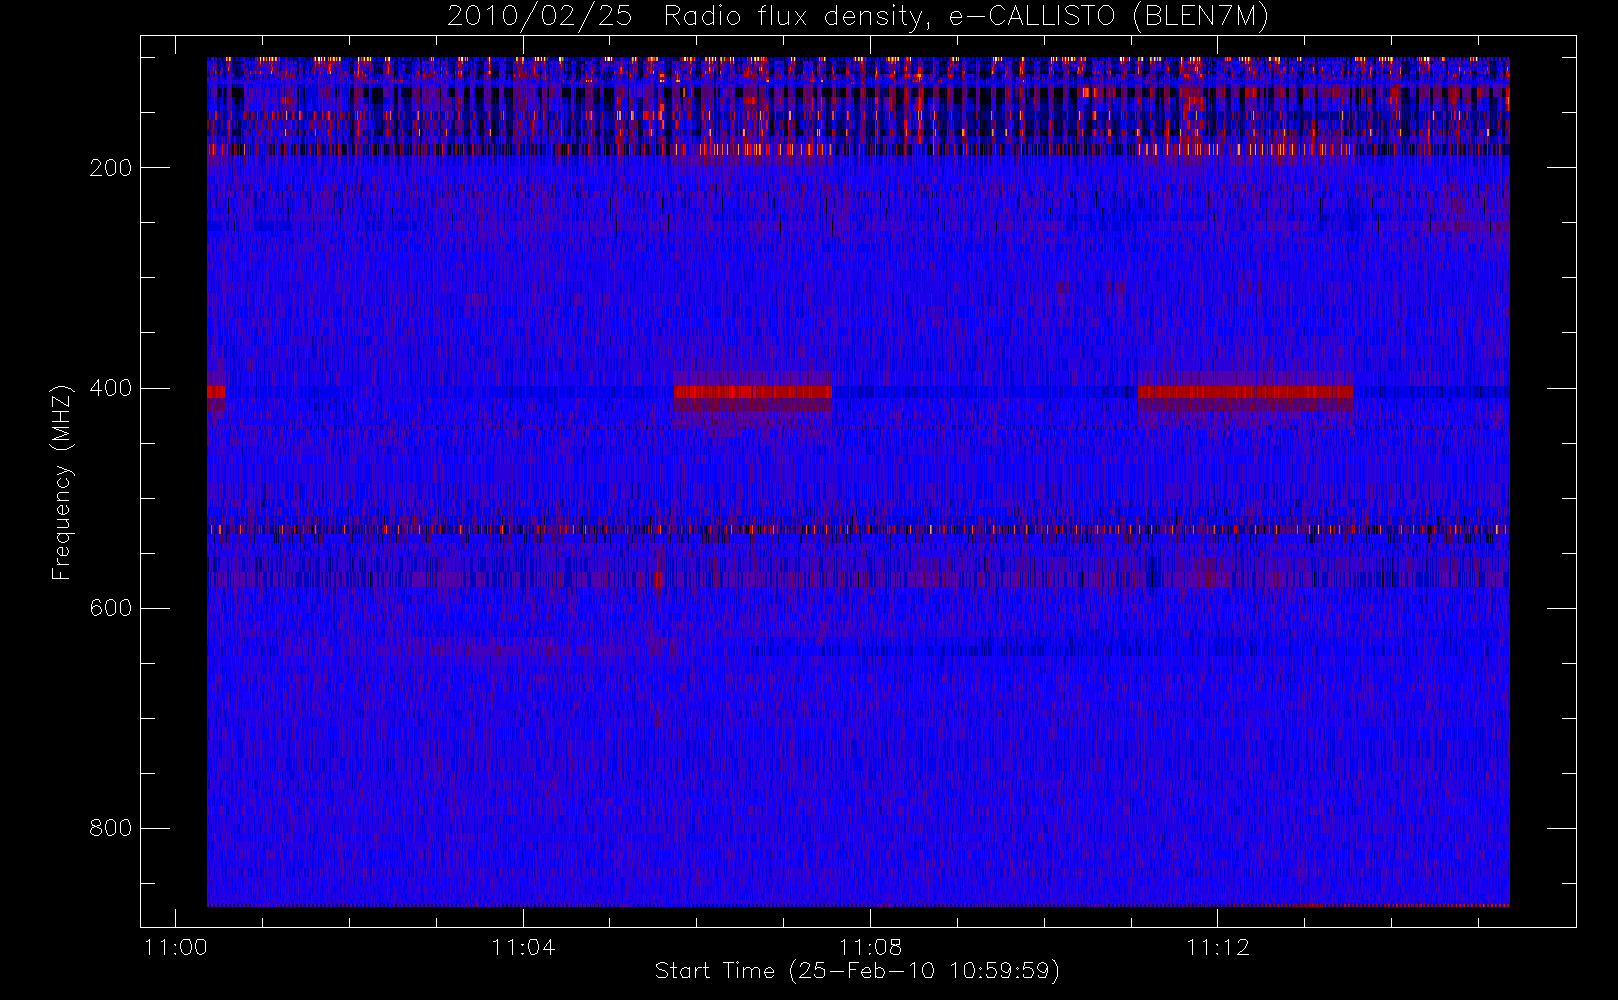
Task: Click the '11:08' time tick label
Action: (870, 947)
